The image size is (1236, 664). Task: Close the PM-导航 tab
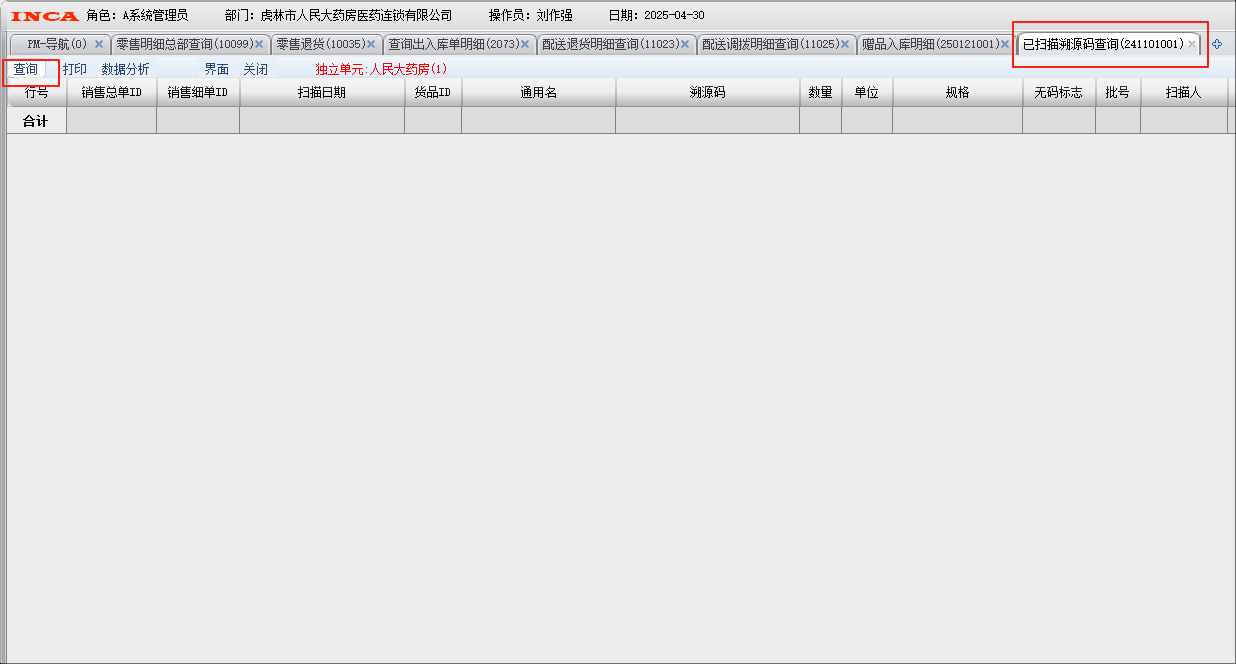[99, 44]
